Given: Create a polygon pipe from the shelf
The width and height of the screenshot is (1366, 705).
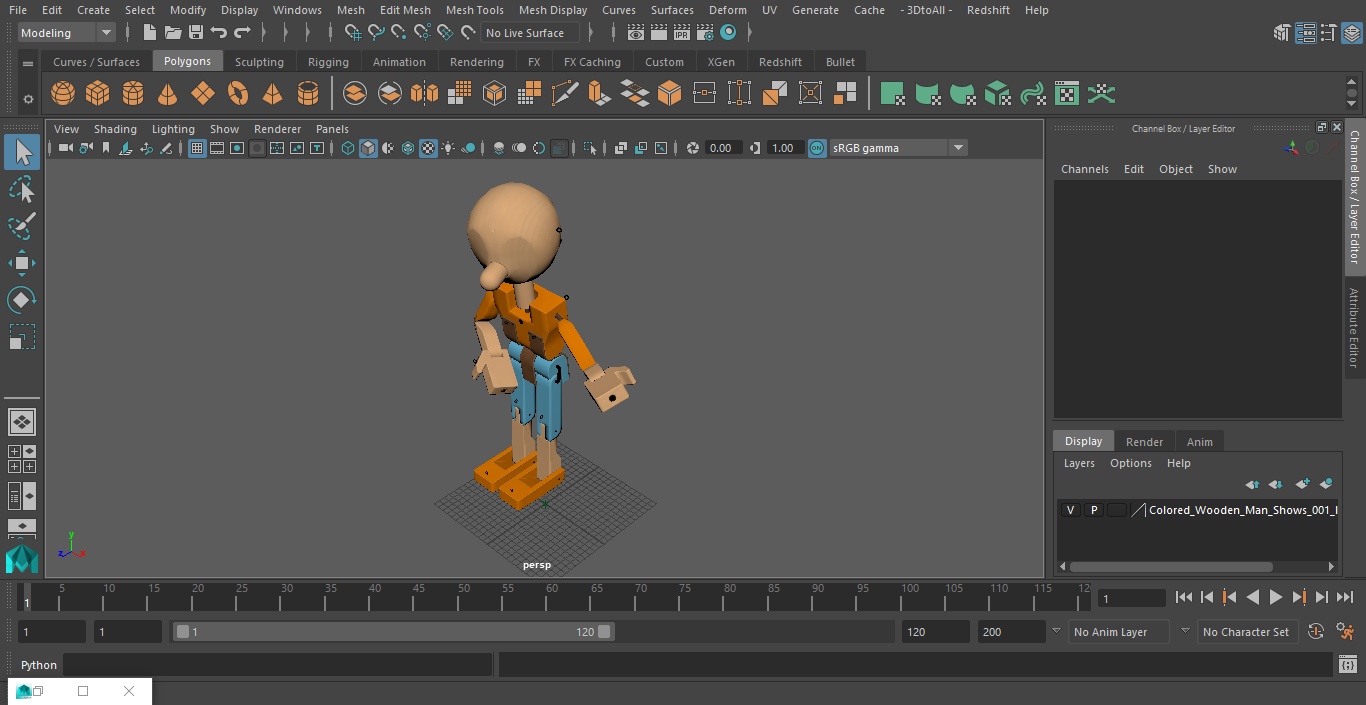Looking at the screenshot, I should click(x=308, y=94).
